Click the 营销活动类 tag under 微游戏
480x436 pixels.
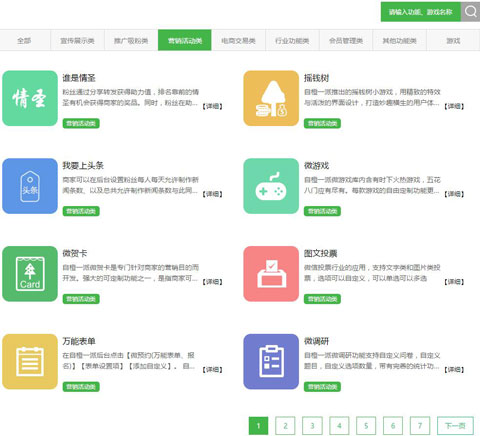[322, 211]
